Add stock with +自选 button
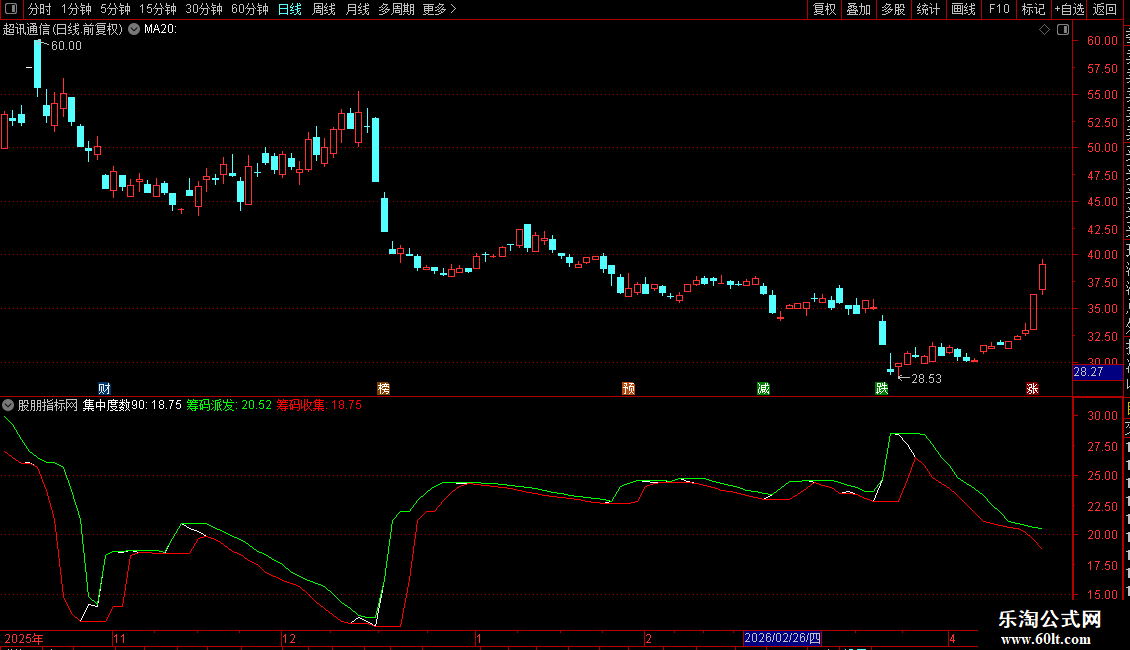The image size is (1130, 650). pos(1069,9)
